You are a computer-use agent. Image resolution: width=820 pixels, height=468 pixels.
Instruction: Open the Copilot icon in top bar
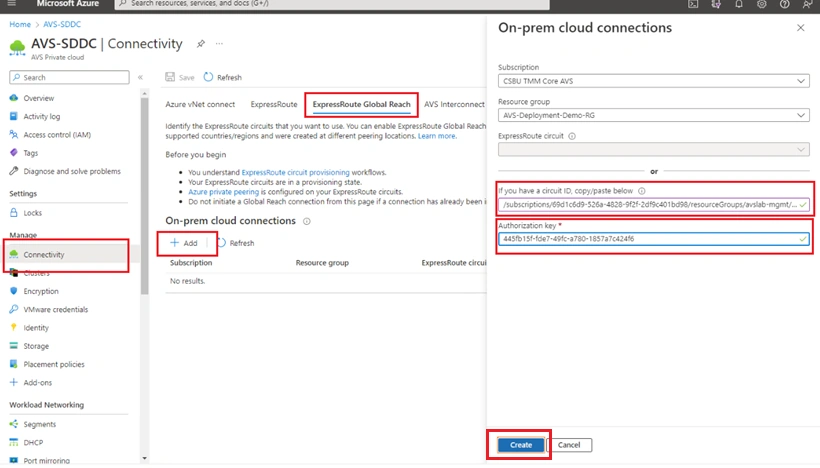click(716, 4)
